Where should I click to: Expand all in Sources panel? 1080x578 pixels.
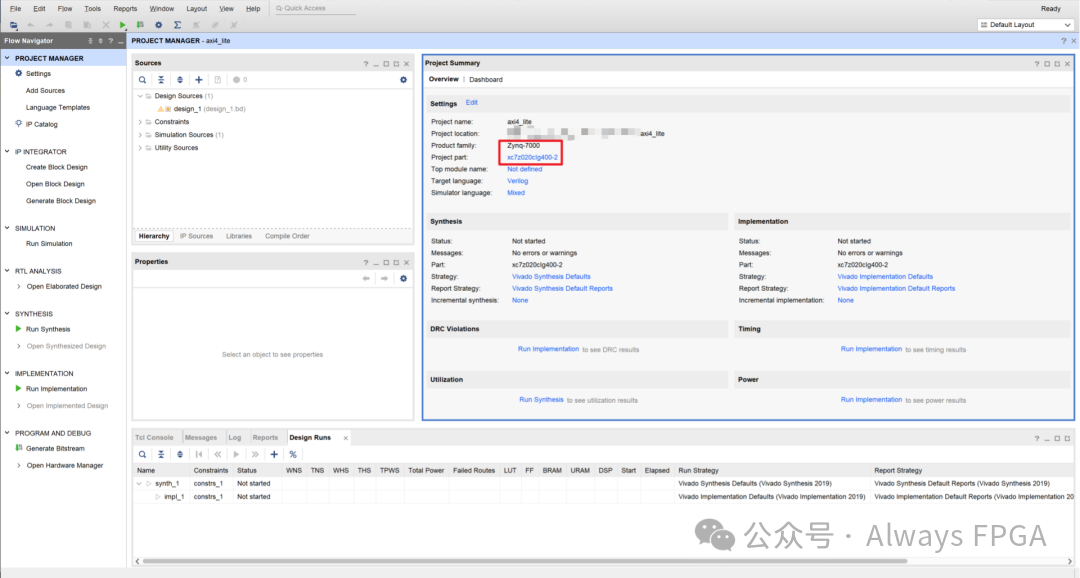pyautogui.click(x=180, y=80)
